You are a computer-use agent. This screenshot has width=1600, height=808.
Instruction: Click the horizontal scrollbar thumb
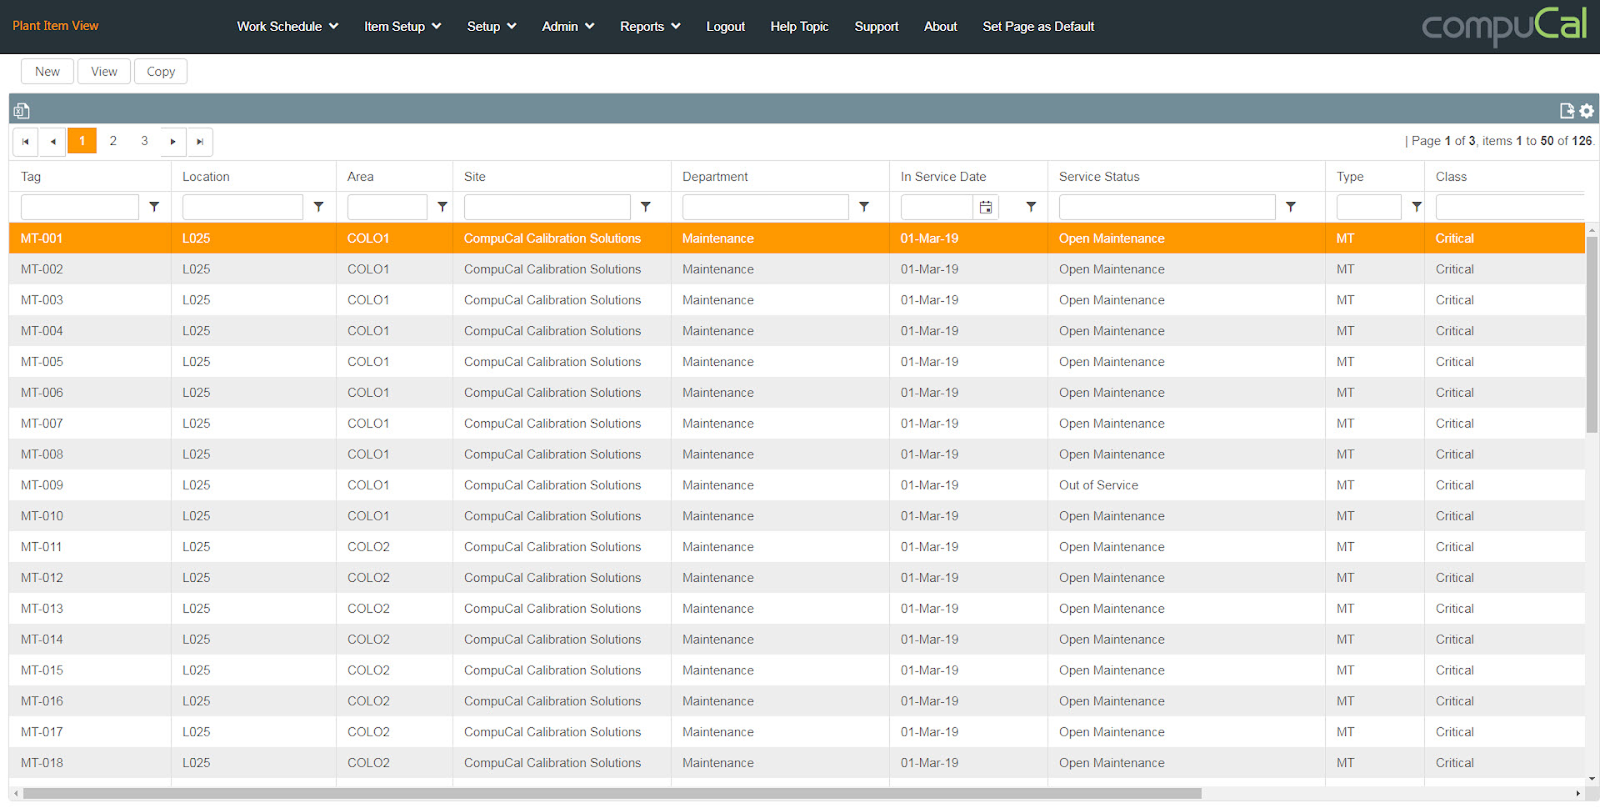click(x=612, y=794)
